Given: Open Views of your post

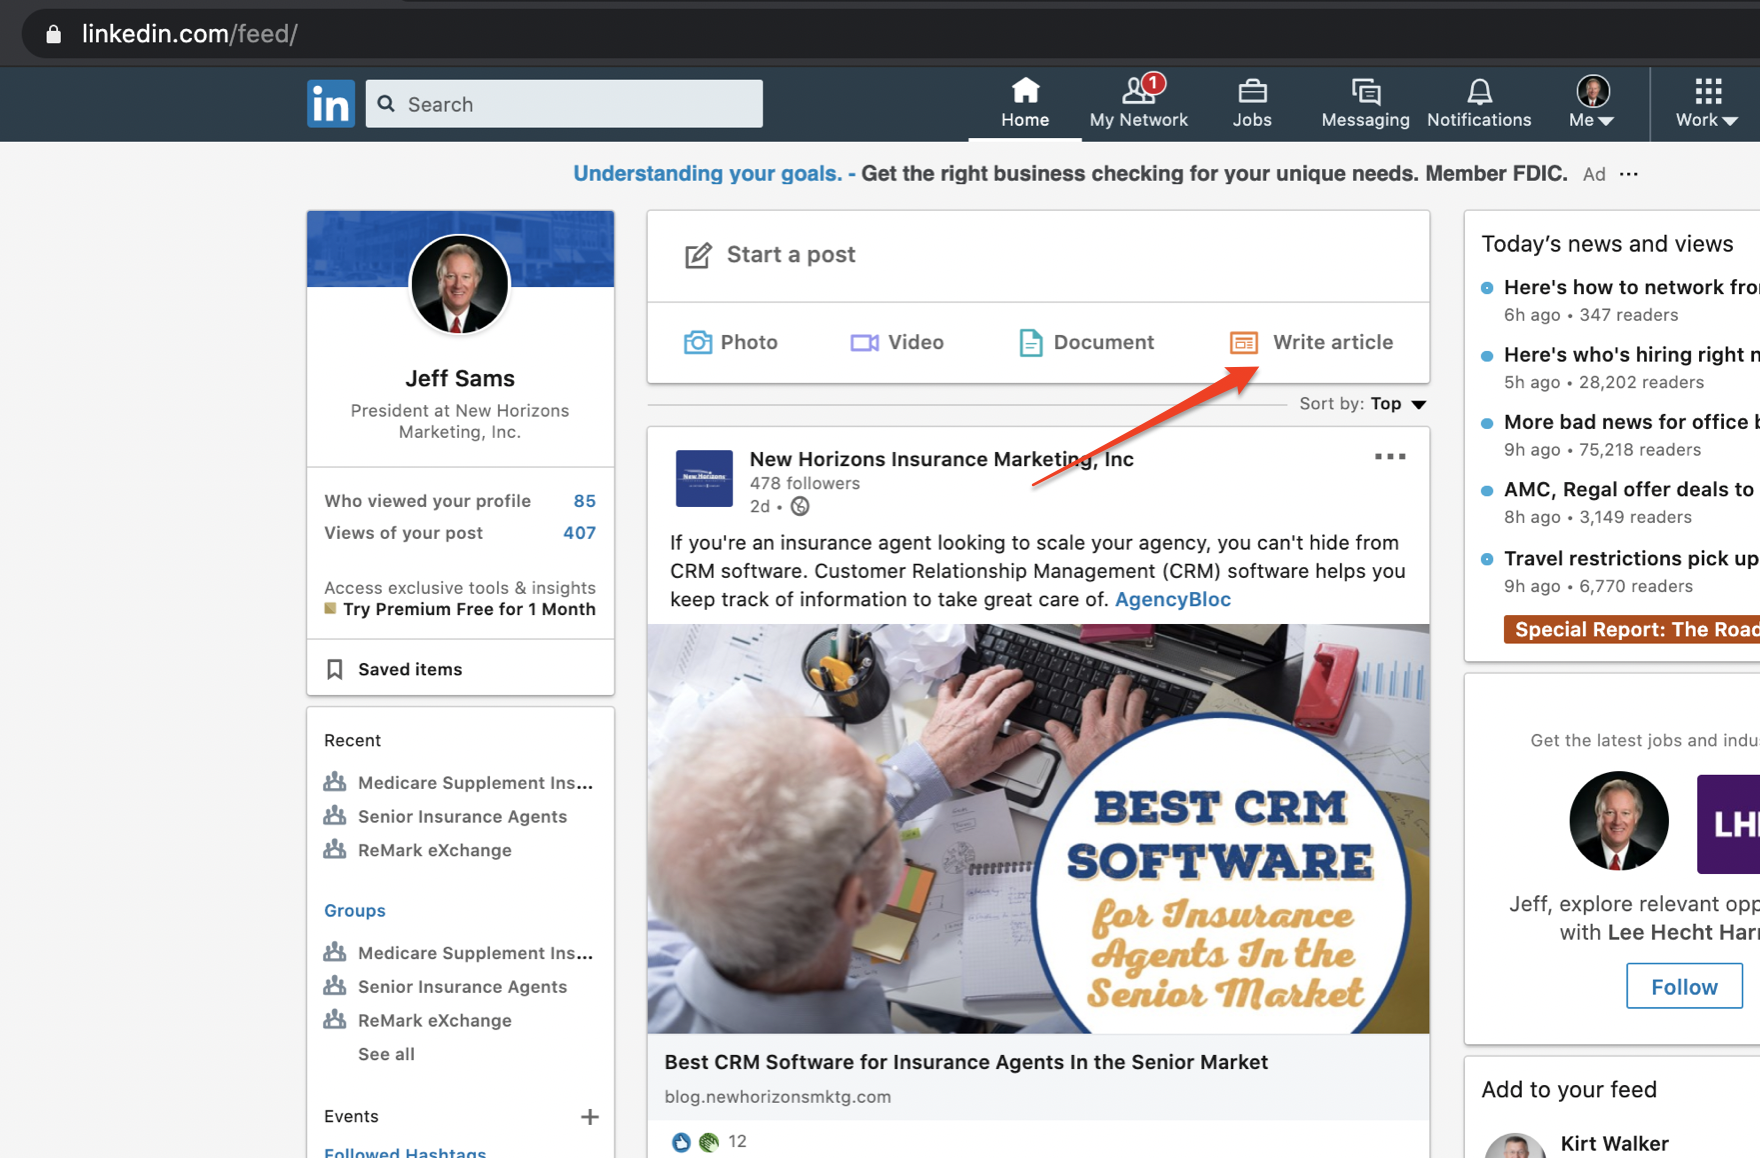Looking at the screenshot, I should (x=460, y=533).
